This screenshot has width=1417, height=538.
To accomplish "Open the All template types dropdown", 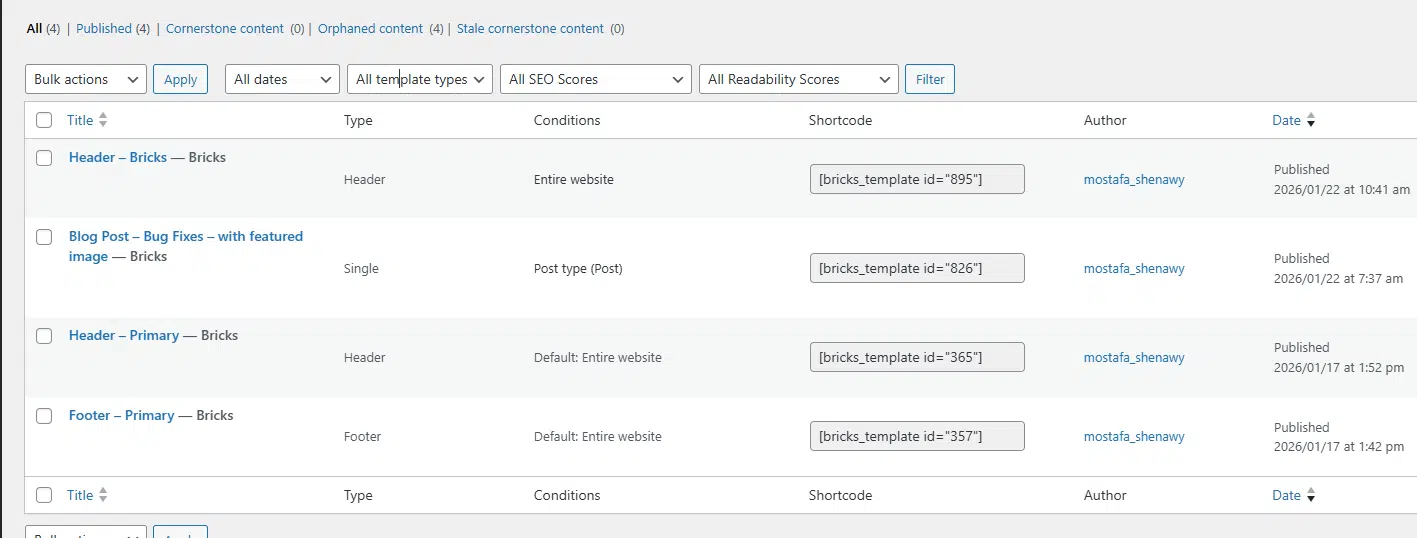I will 420,79.
